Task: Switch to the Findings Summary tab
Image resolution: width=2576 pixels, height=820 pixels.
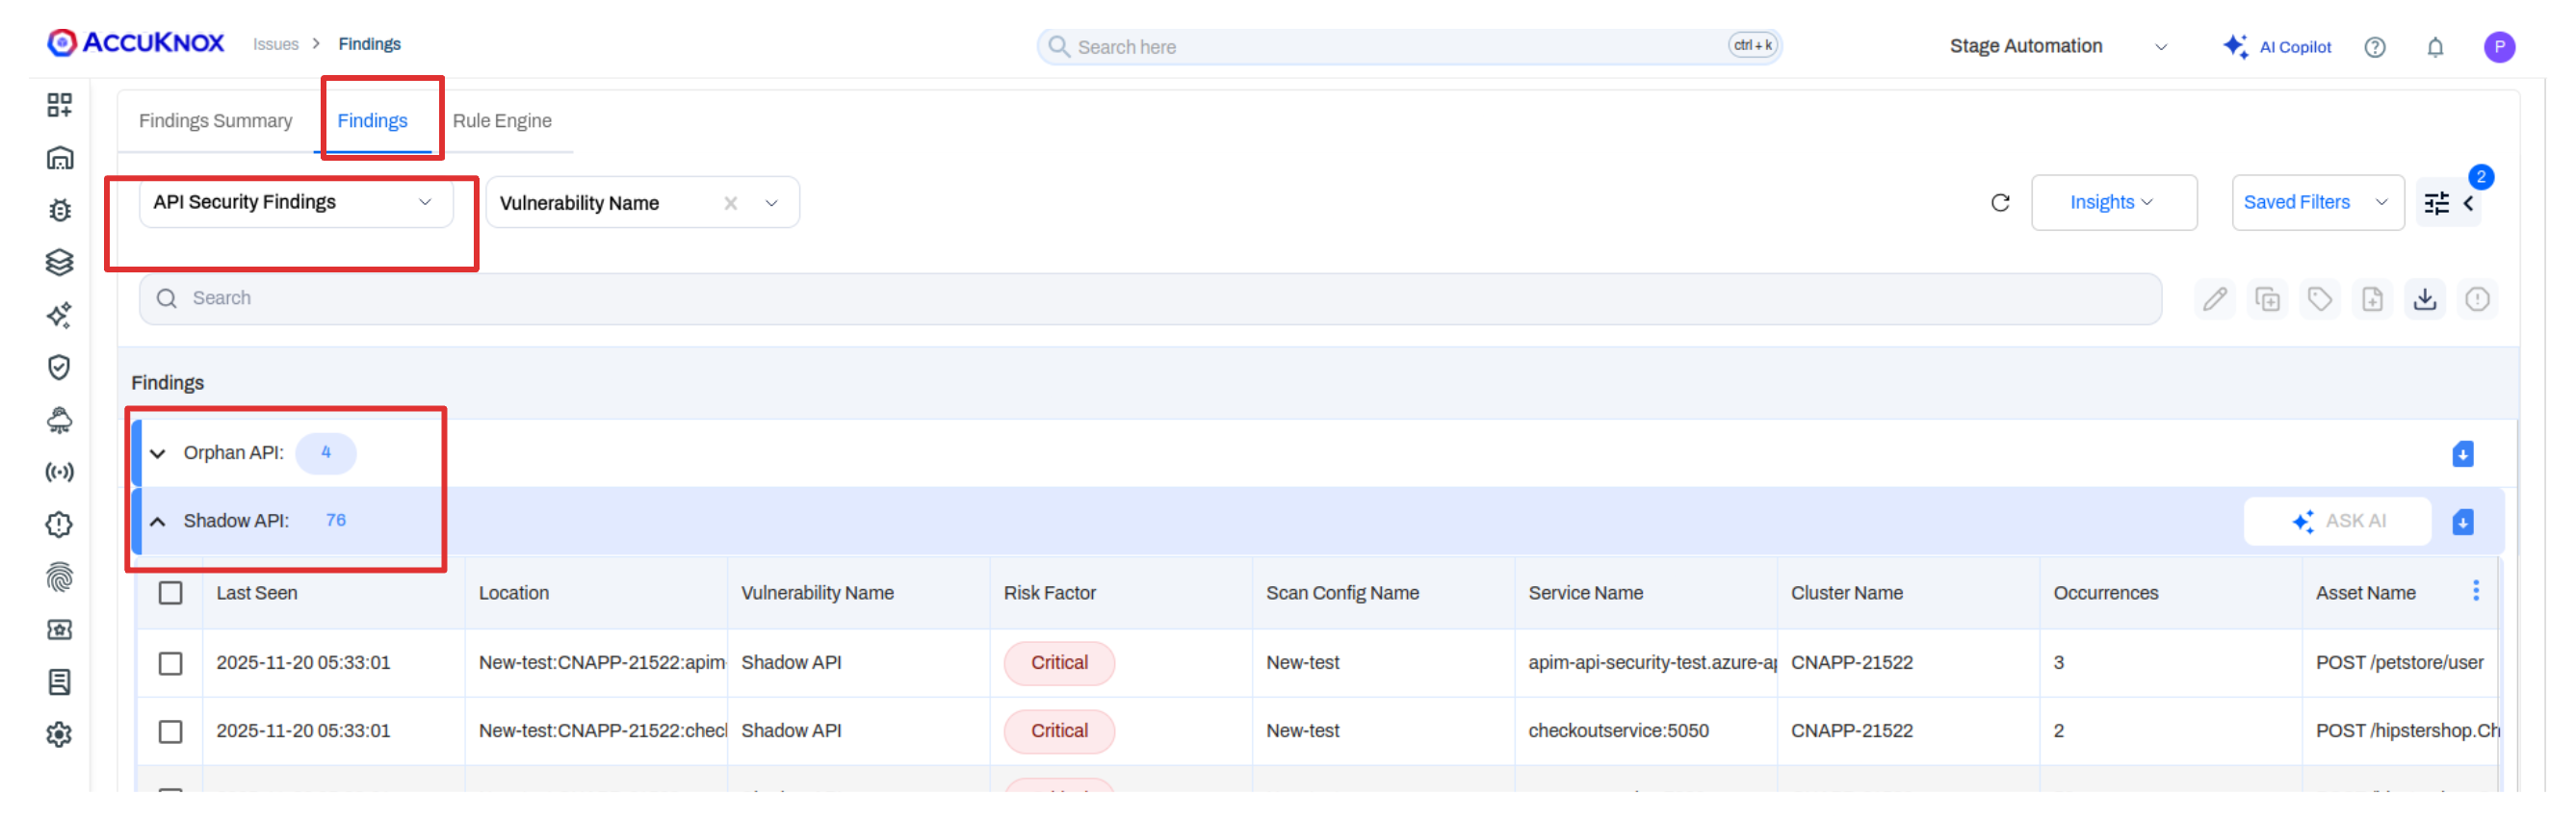Action: [215, 121]
